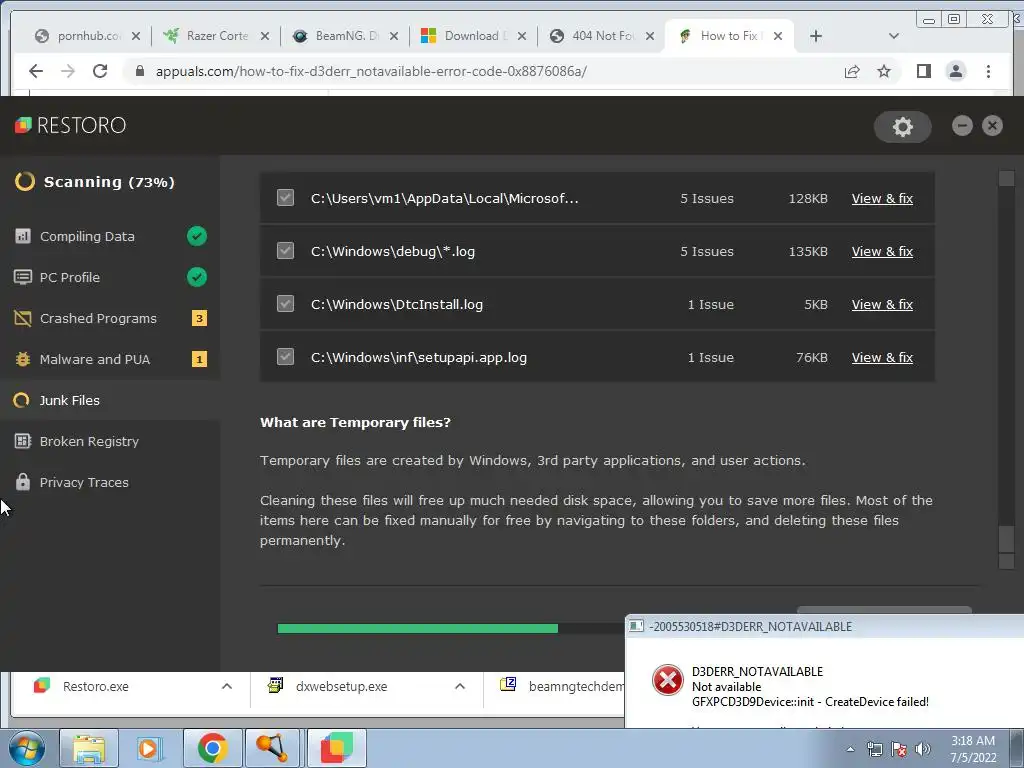Click Restoro vertical scrollbar thumb
The image size is (1024, 768).
(1006, 538)
